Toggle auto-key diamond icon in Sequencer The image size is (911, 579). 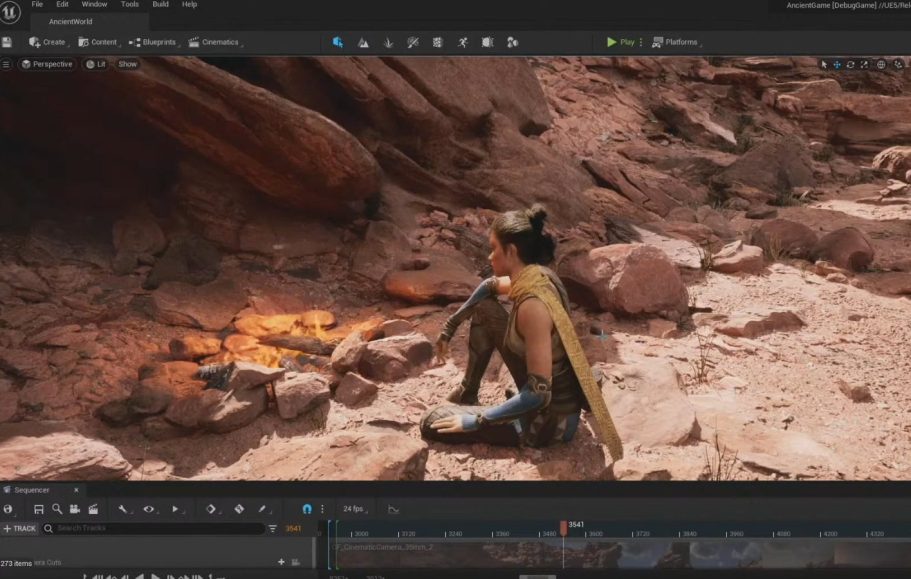pos(239,509)
